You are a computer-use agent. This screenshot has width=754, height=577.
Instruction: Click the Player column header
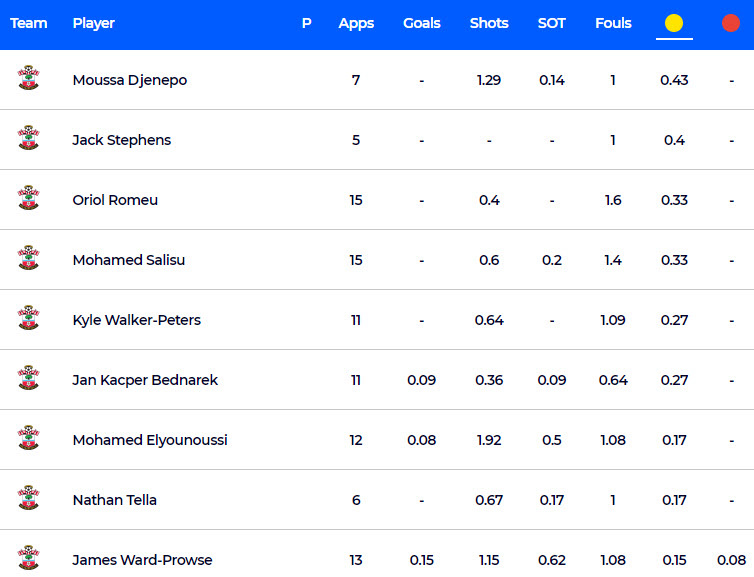coord(93,23)
